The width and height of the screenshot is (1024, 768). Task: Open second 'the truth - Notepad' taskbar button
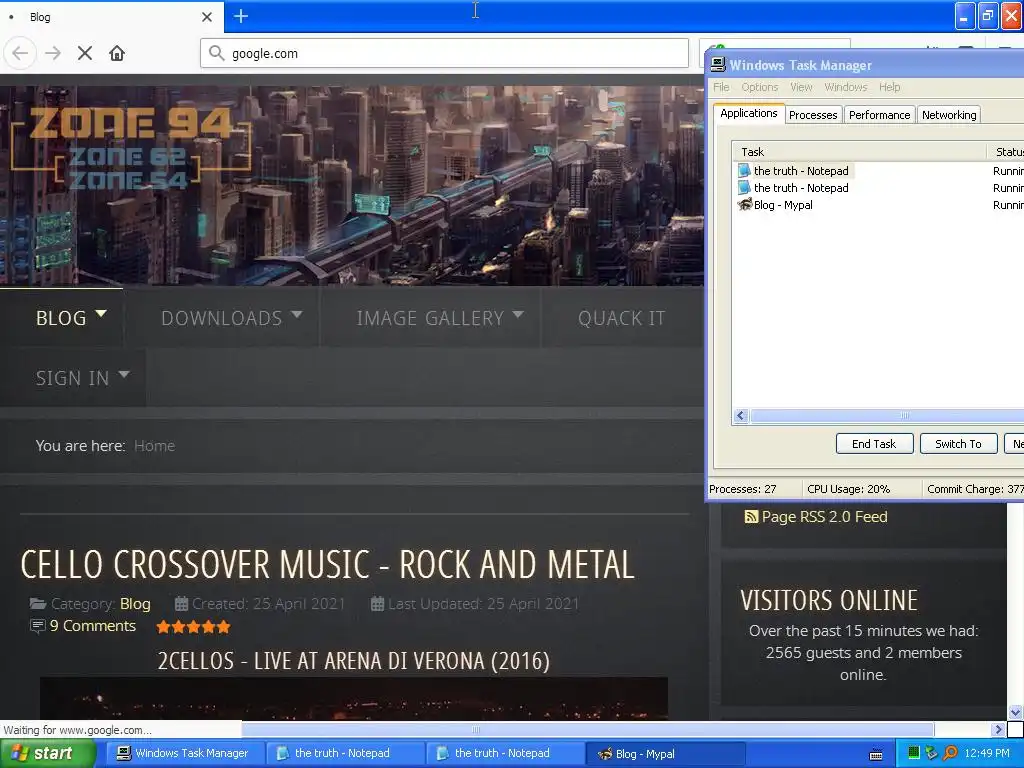pyautogui.click(x=505, y=753)
